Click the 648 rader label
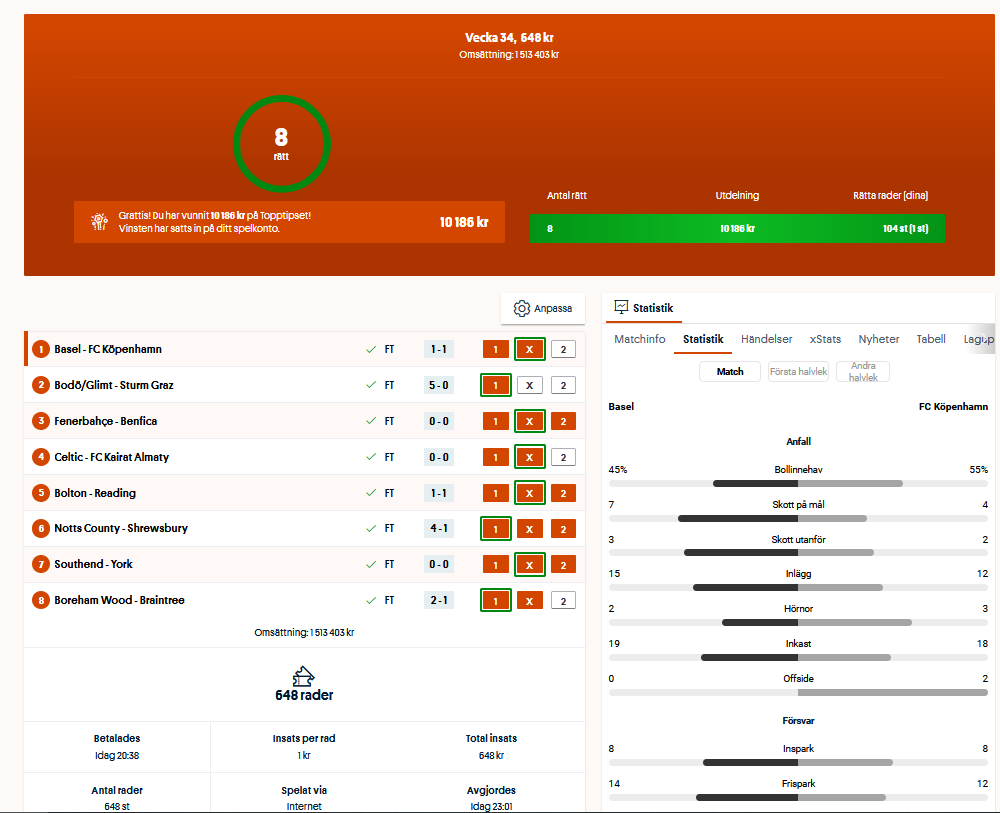Viewport: 1000px width, 813px height. (x=304, y=695)
